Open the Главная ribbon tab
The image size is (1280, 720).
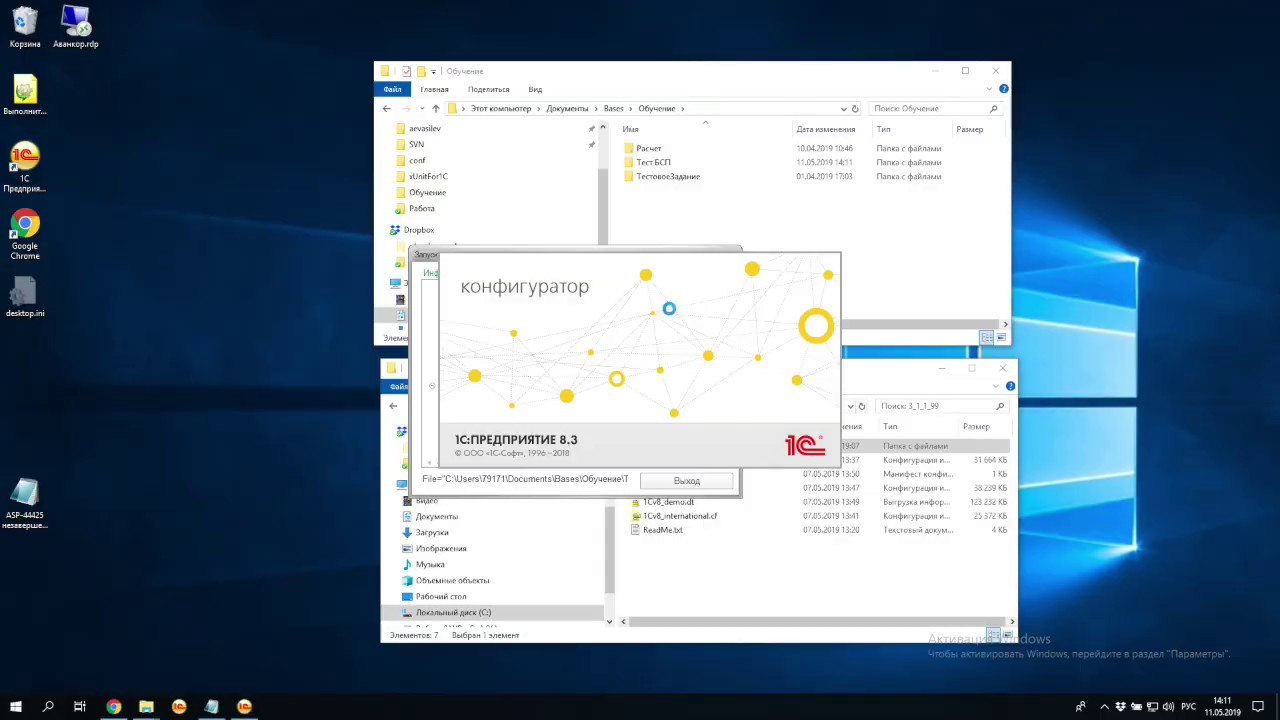[434, 89]
